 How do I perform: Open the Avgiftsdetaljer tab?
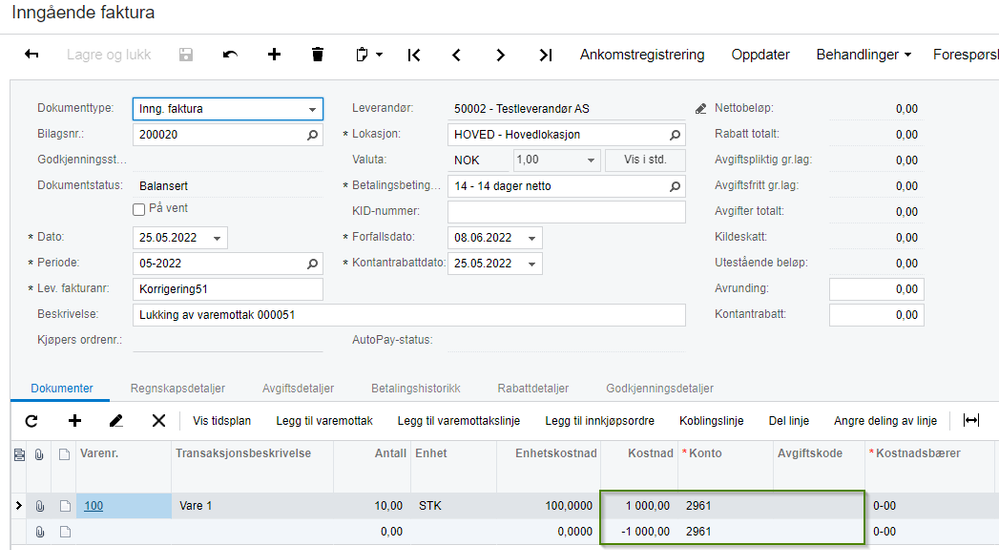(298, 388)
